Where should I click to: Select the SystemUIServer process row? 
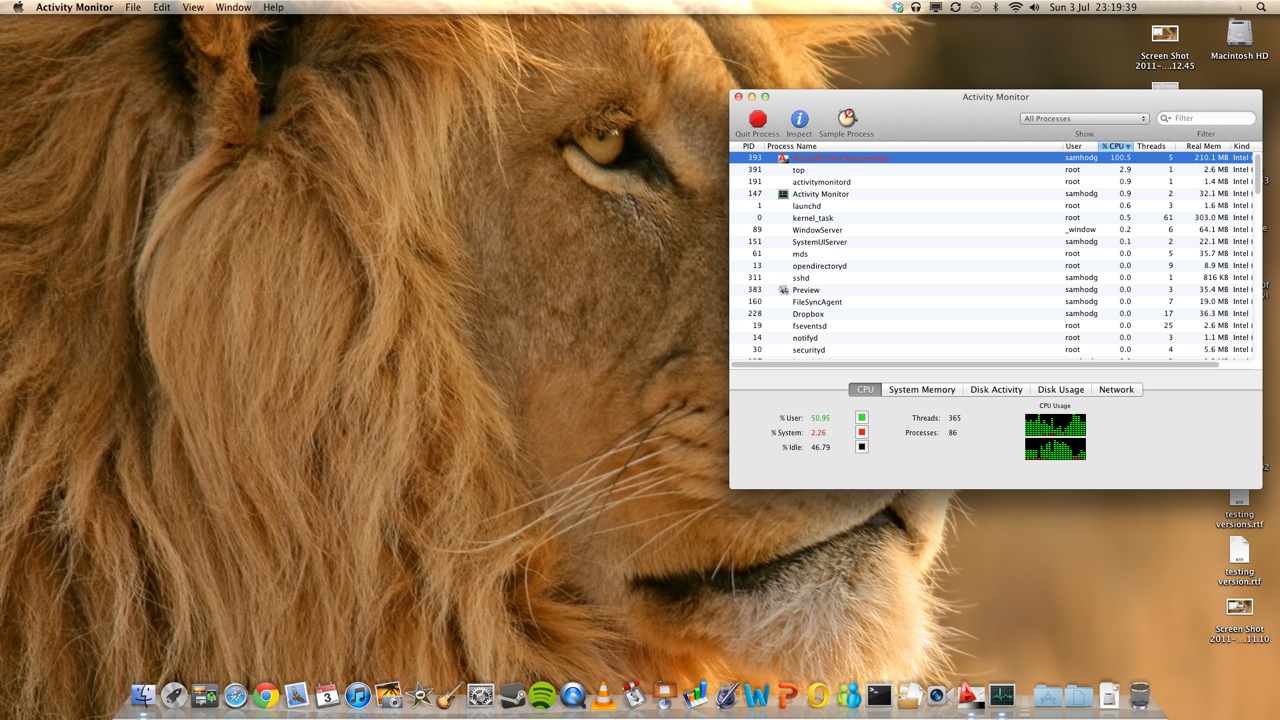[991, 242]
